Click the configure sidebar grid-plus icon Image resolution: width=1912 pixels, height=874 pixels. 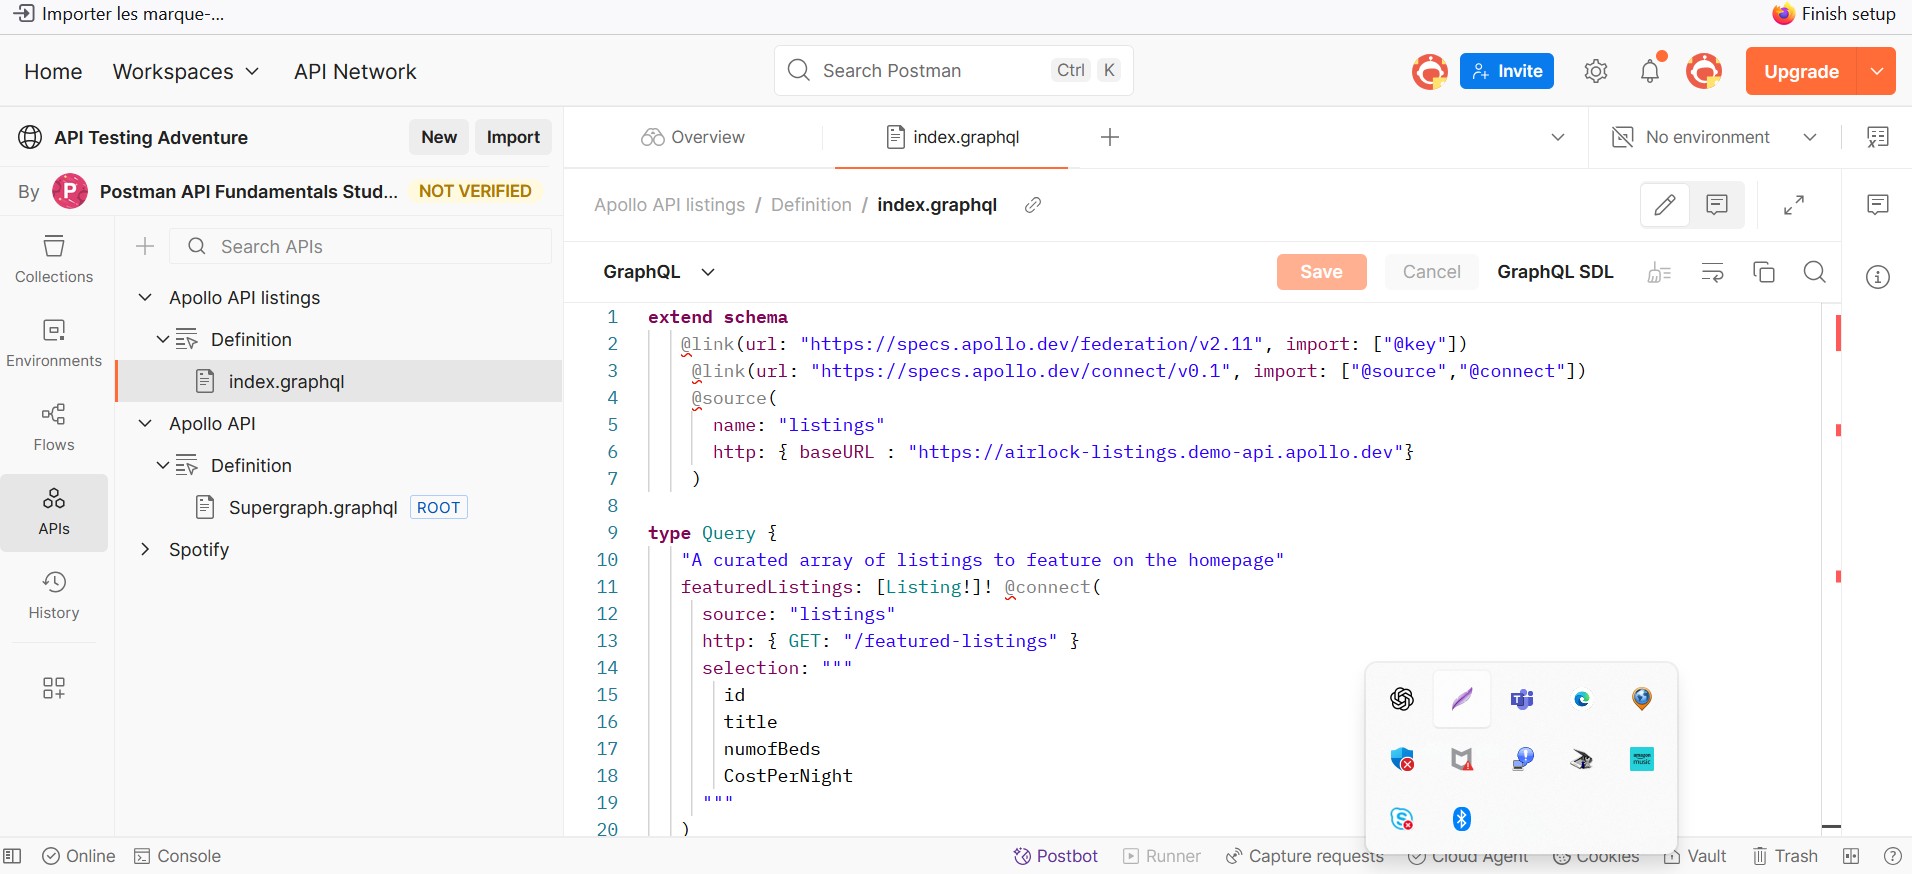pyautogui.click(x=54, y=687)
